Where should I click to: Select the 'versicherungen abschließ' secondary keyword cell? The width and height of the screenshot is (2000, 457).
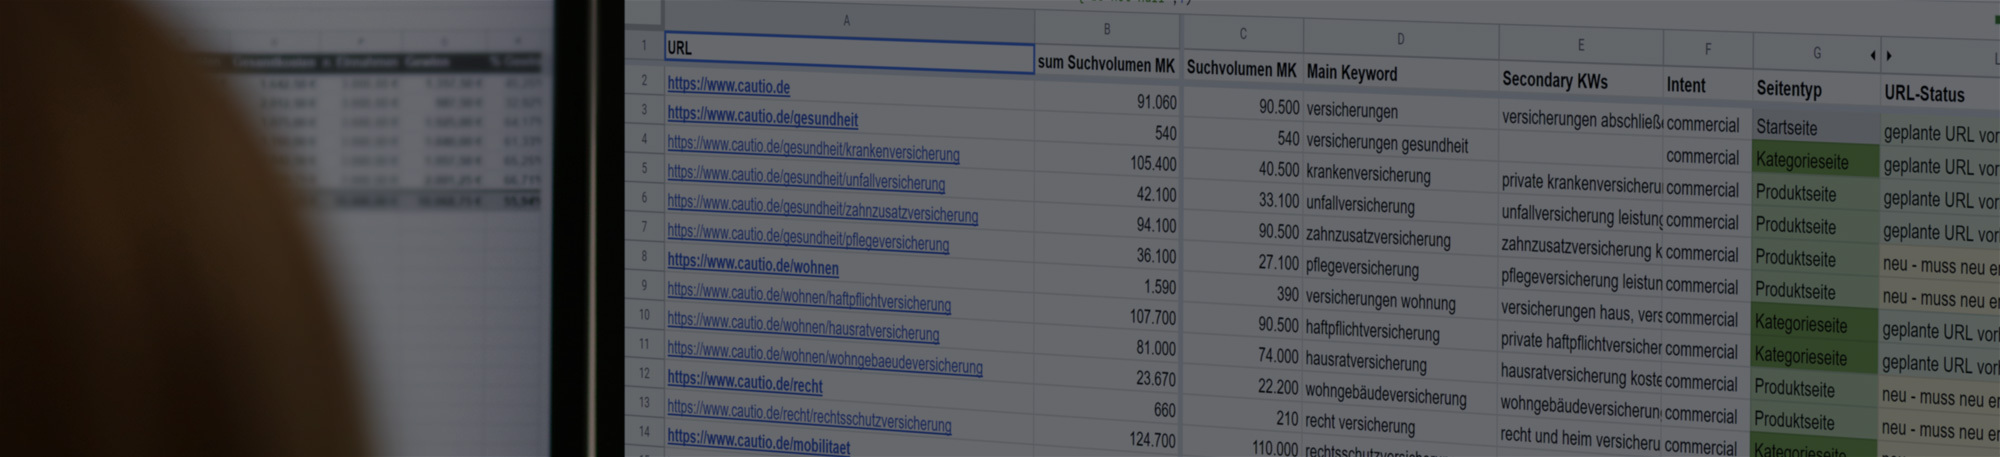click(1580, 120)
